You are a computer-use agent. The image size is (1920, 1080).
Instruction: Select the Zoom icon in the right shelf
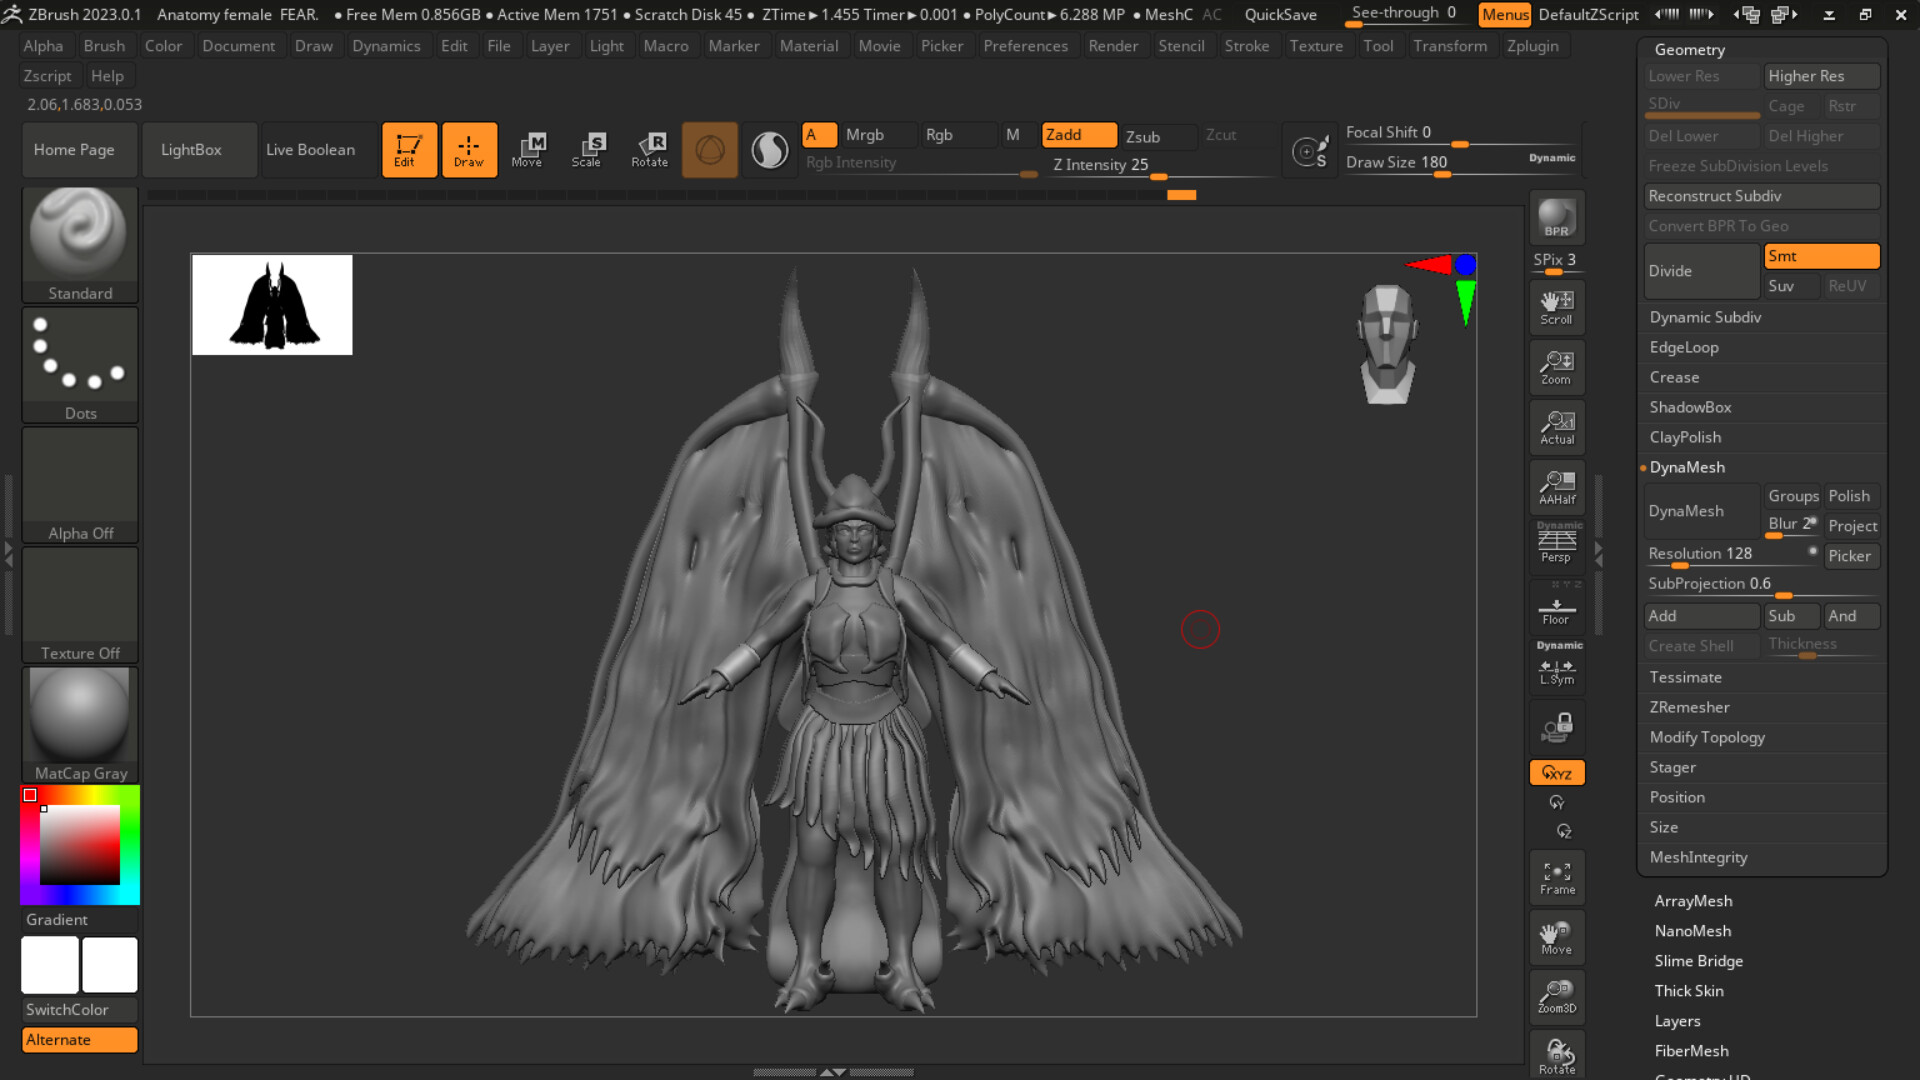1556,367
